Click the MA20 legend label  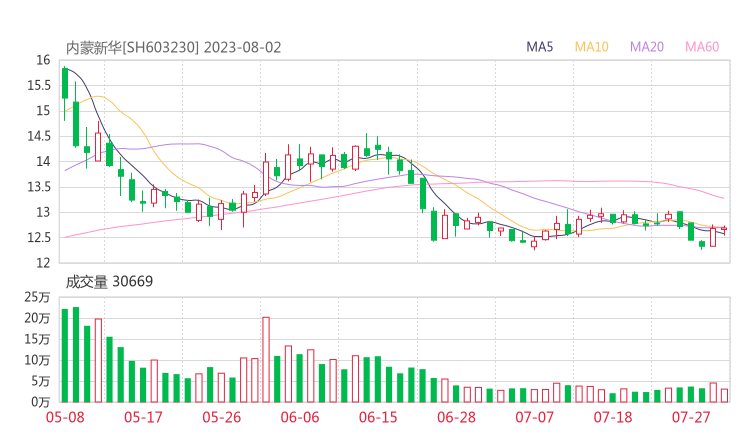coord(647,47)
